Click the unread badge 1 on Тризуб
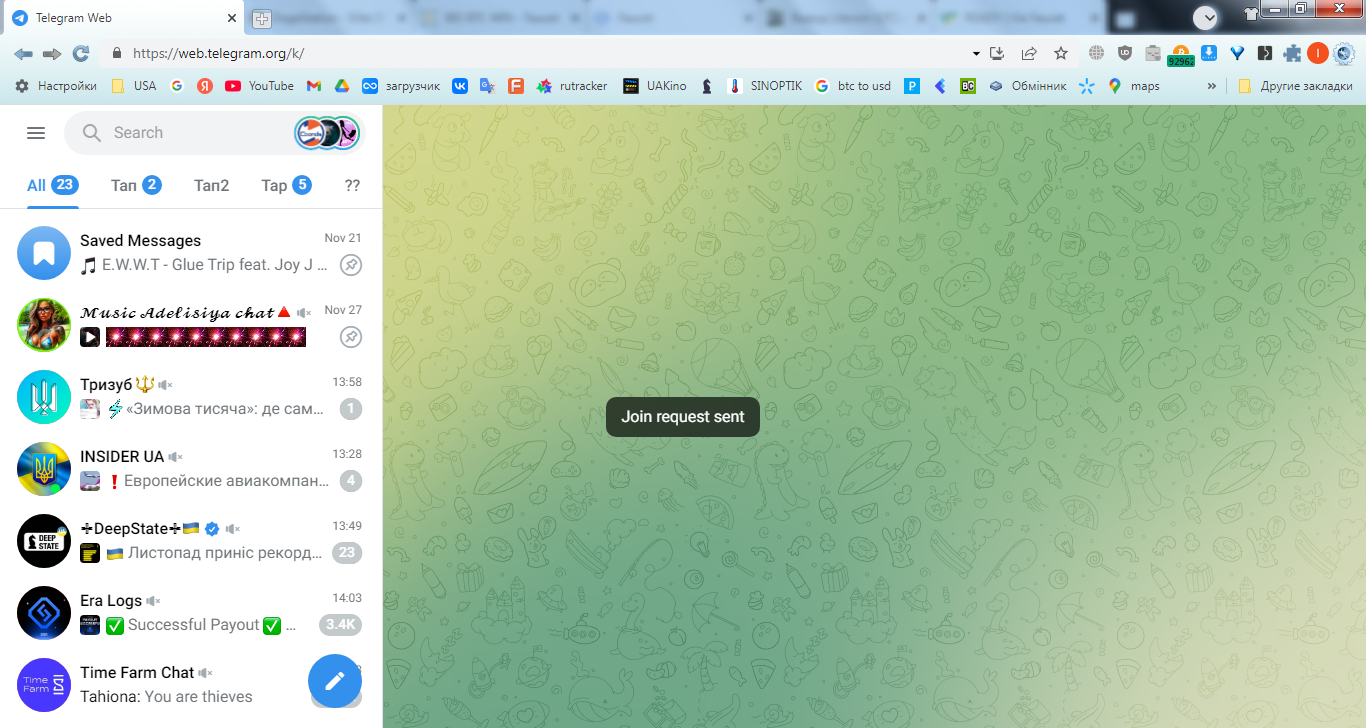Screen dimensions: 1366x728 [351, 409]
